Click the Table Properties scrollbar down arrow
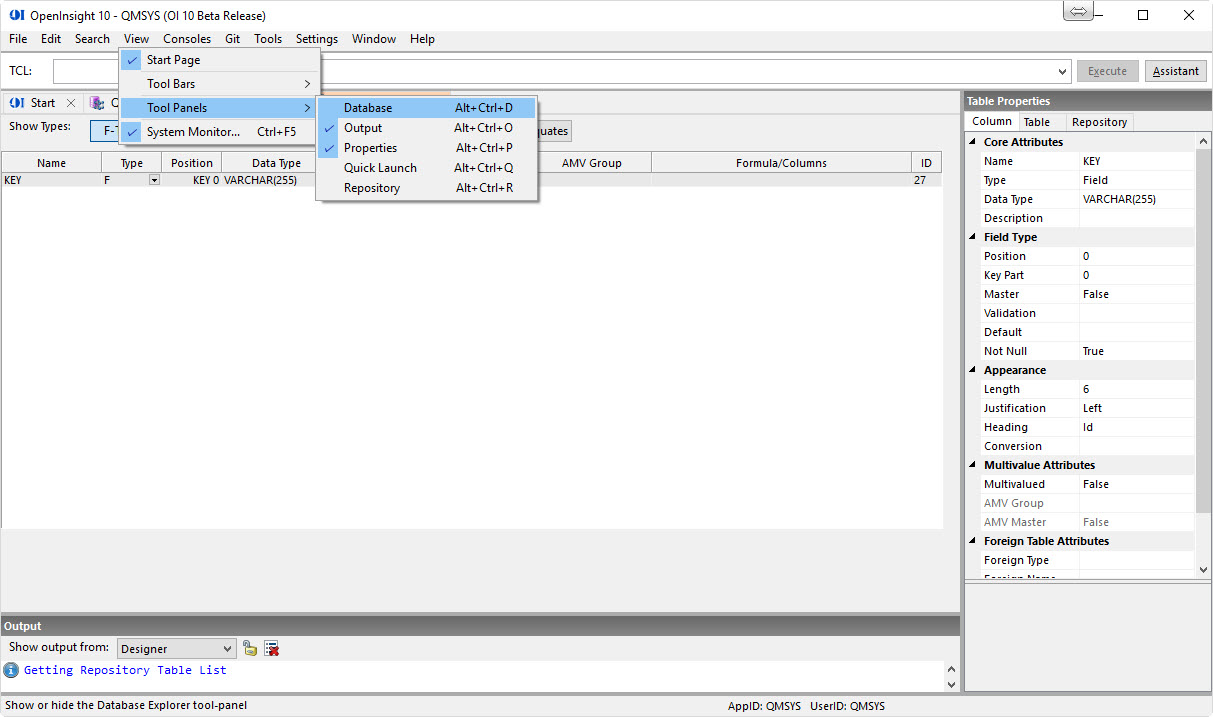1213x717 pixels. click(1203, 569)
